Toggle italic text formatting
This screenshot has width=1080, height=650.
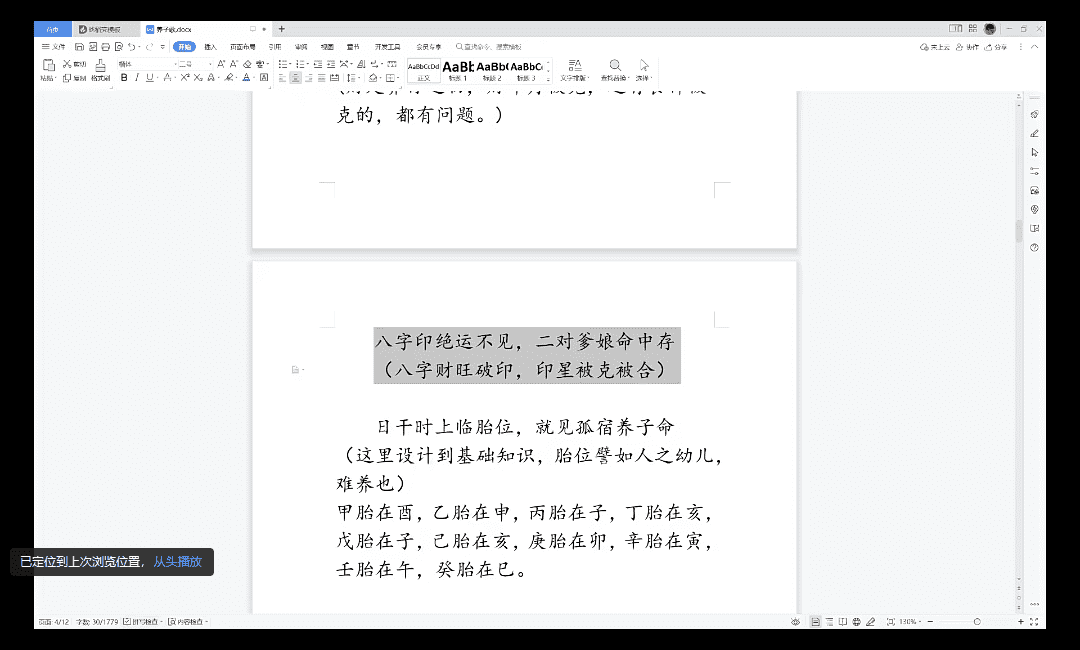point(137,78)
